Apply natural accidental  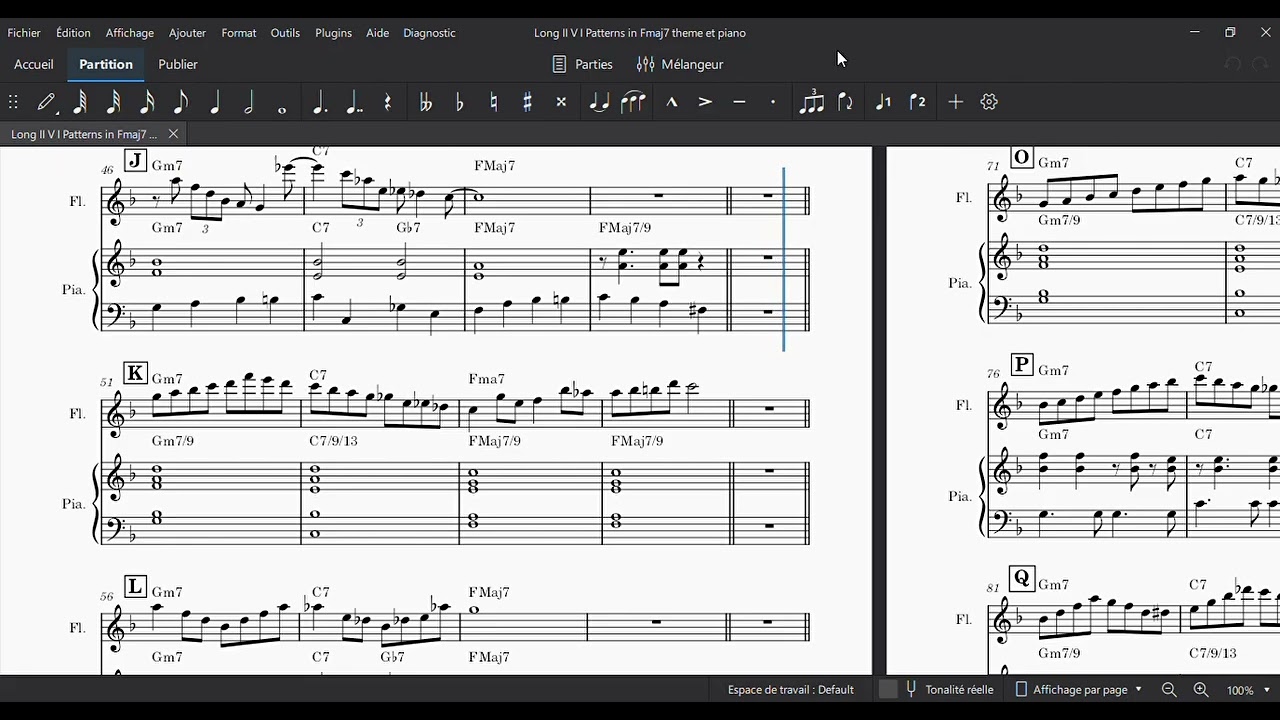[x=494, y=102]
